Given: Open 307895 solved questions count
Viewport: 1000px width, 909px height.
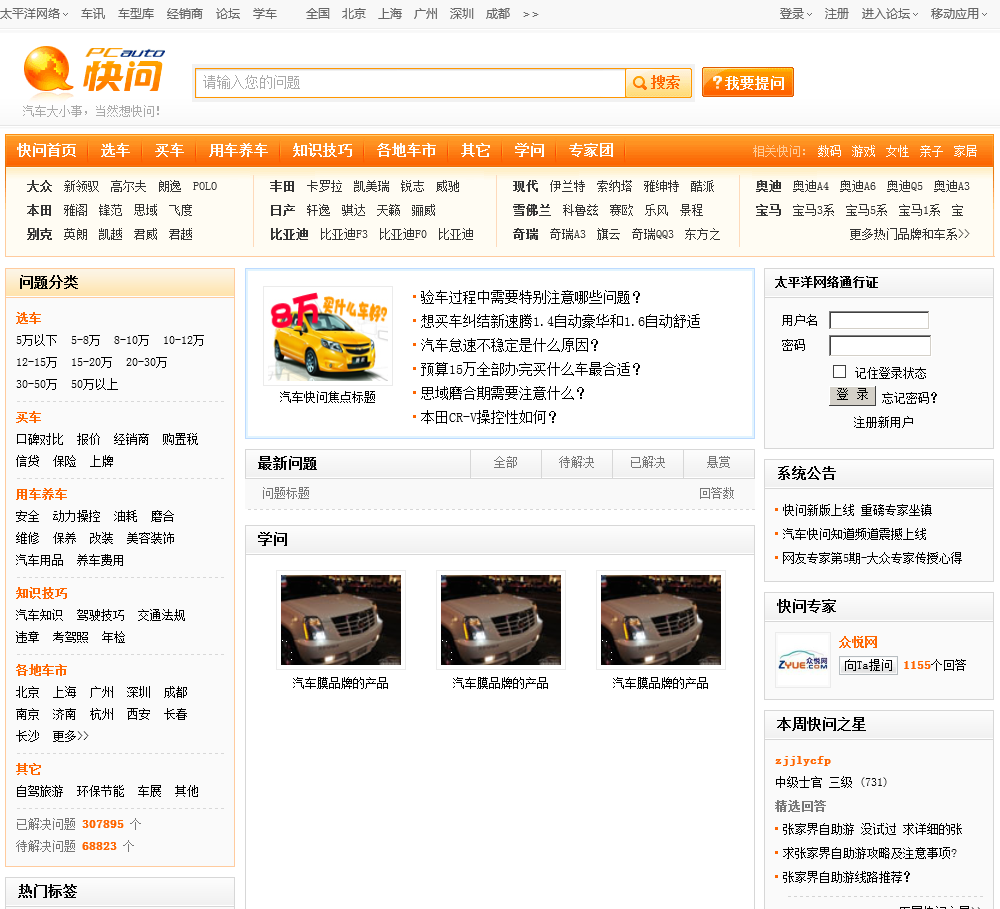Looking at the screenshot, I should pos(103,824).
